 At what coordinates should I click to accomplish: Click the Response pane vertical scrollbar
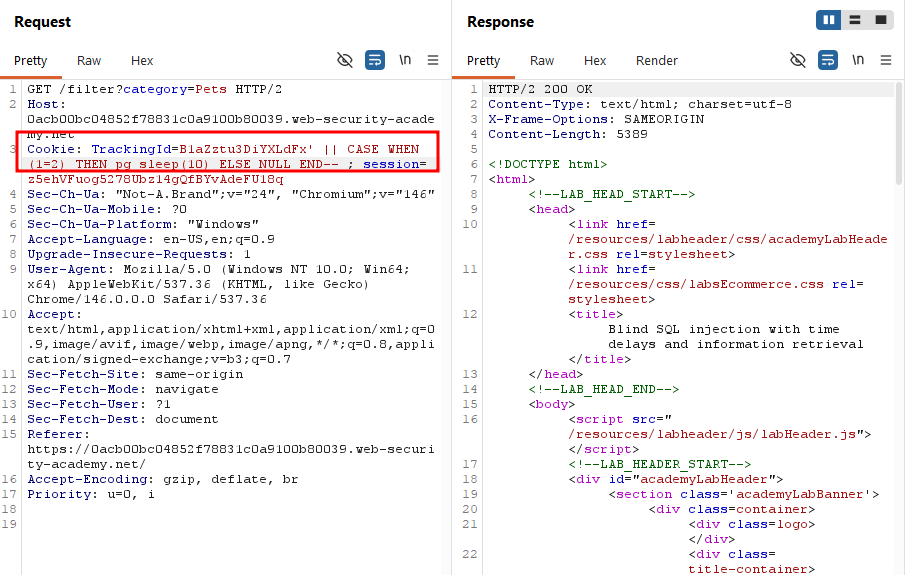899,133
